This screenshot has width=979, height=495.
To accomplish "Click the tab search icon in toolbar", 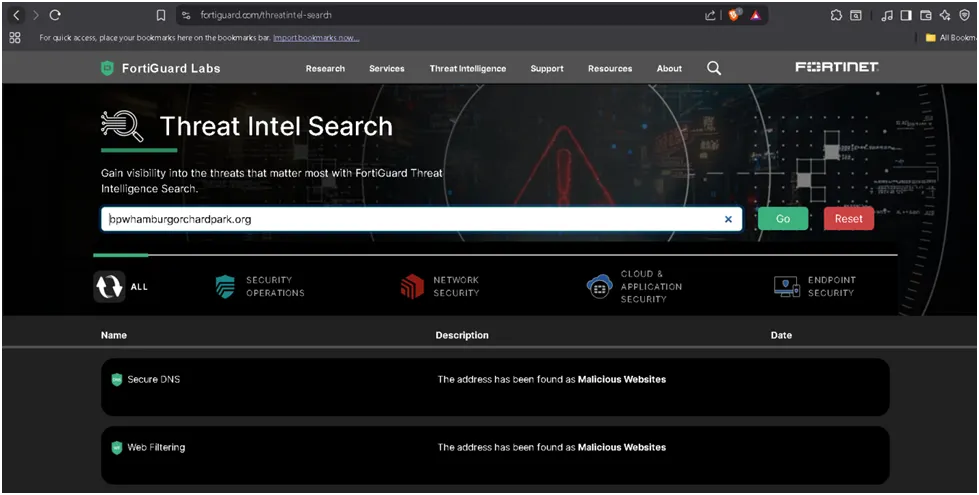I will point(856,16).
